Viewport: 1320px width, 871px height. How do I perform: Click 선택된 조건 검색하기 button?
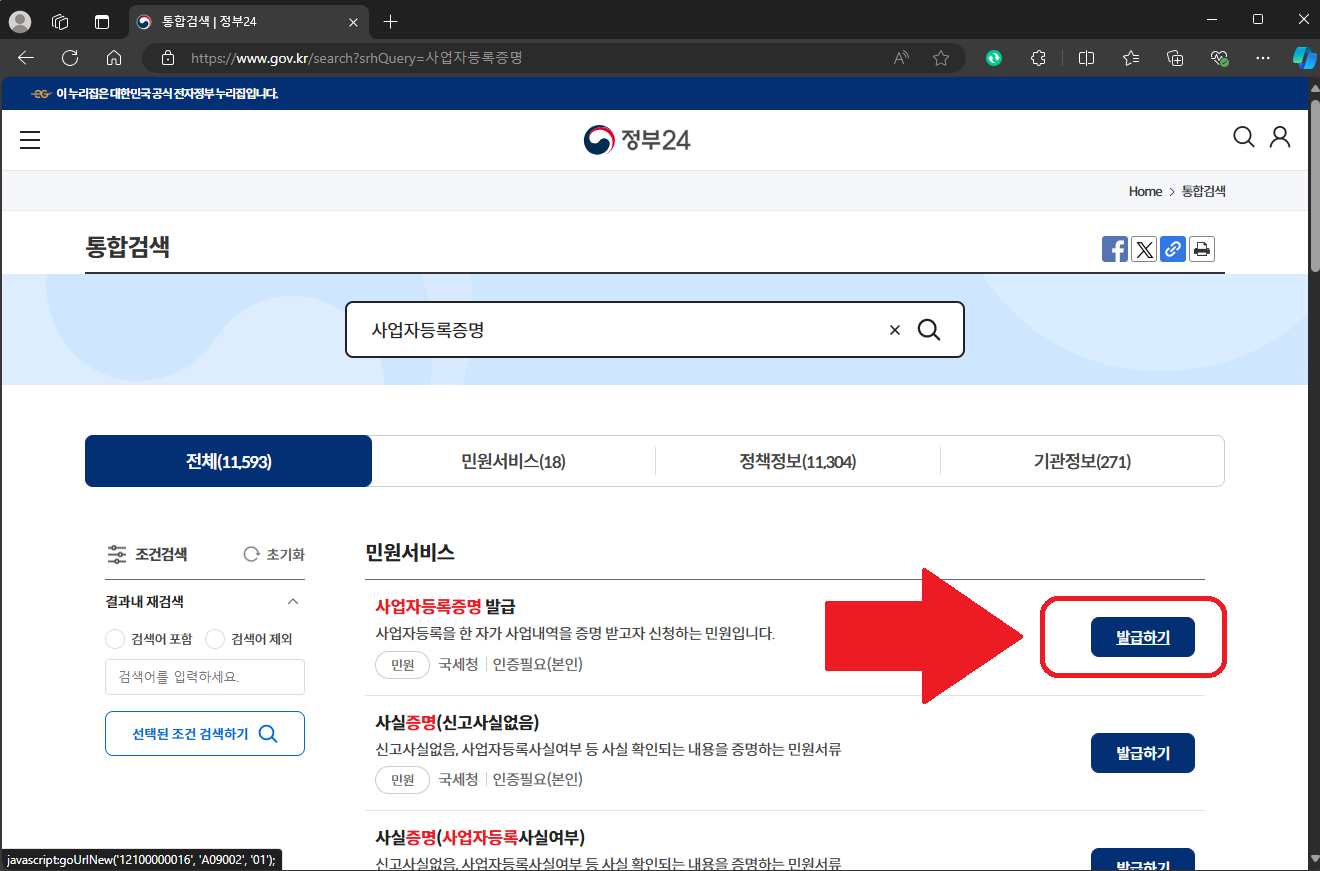click(205, 734)
